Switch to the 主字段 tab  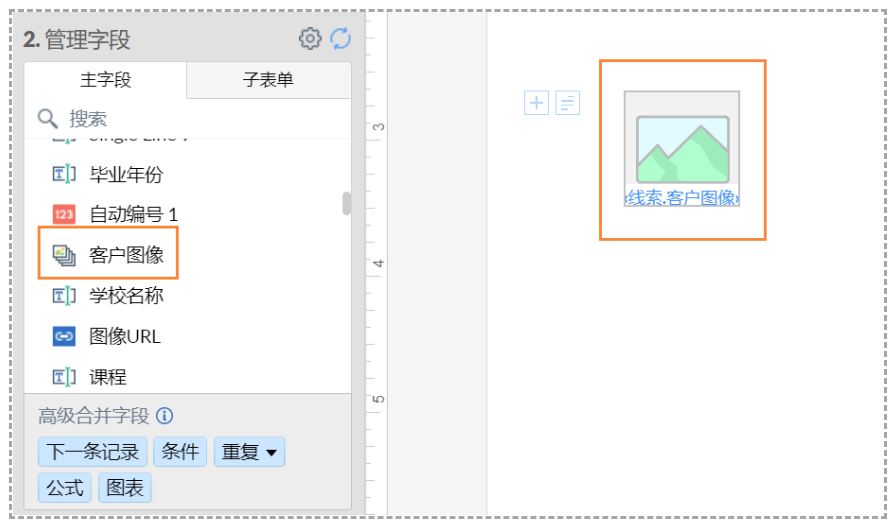pyautogui.click(x=105, y=80)
